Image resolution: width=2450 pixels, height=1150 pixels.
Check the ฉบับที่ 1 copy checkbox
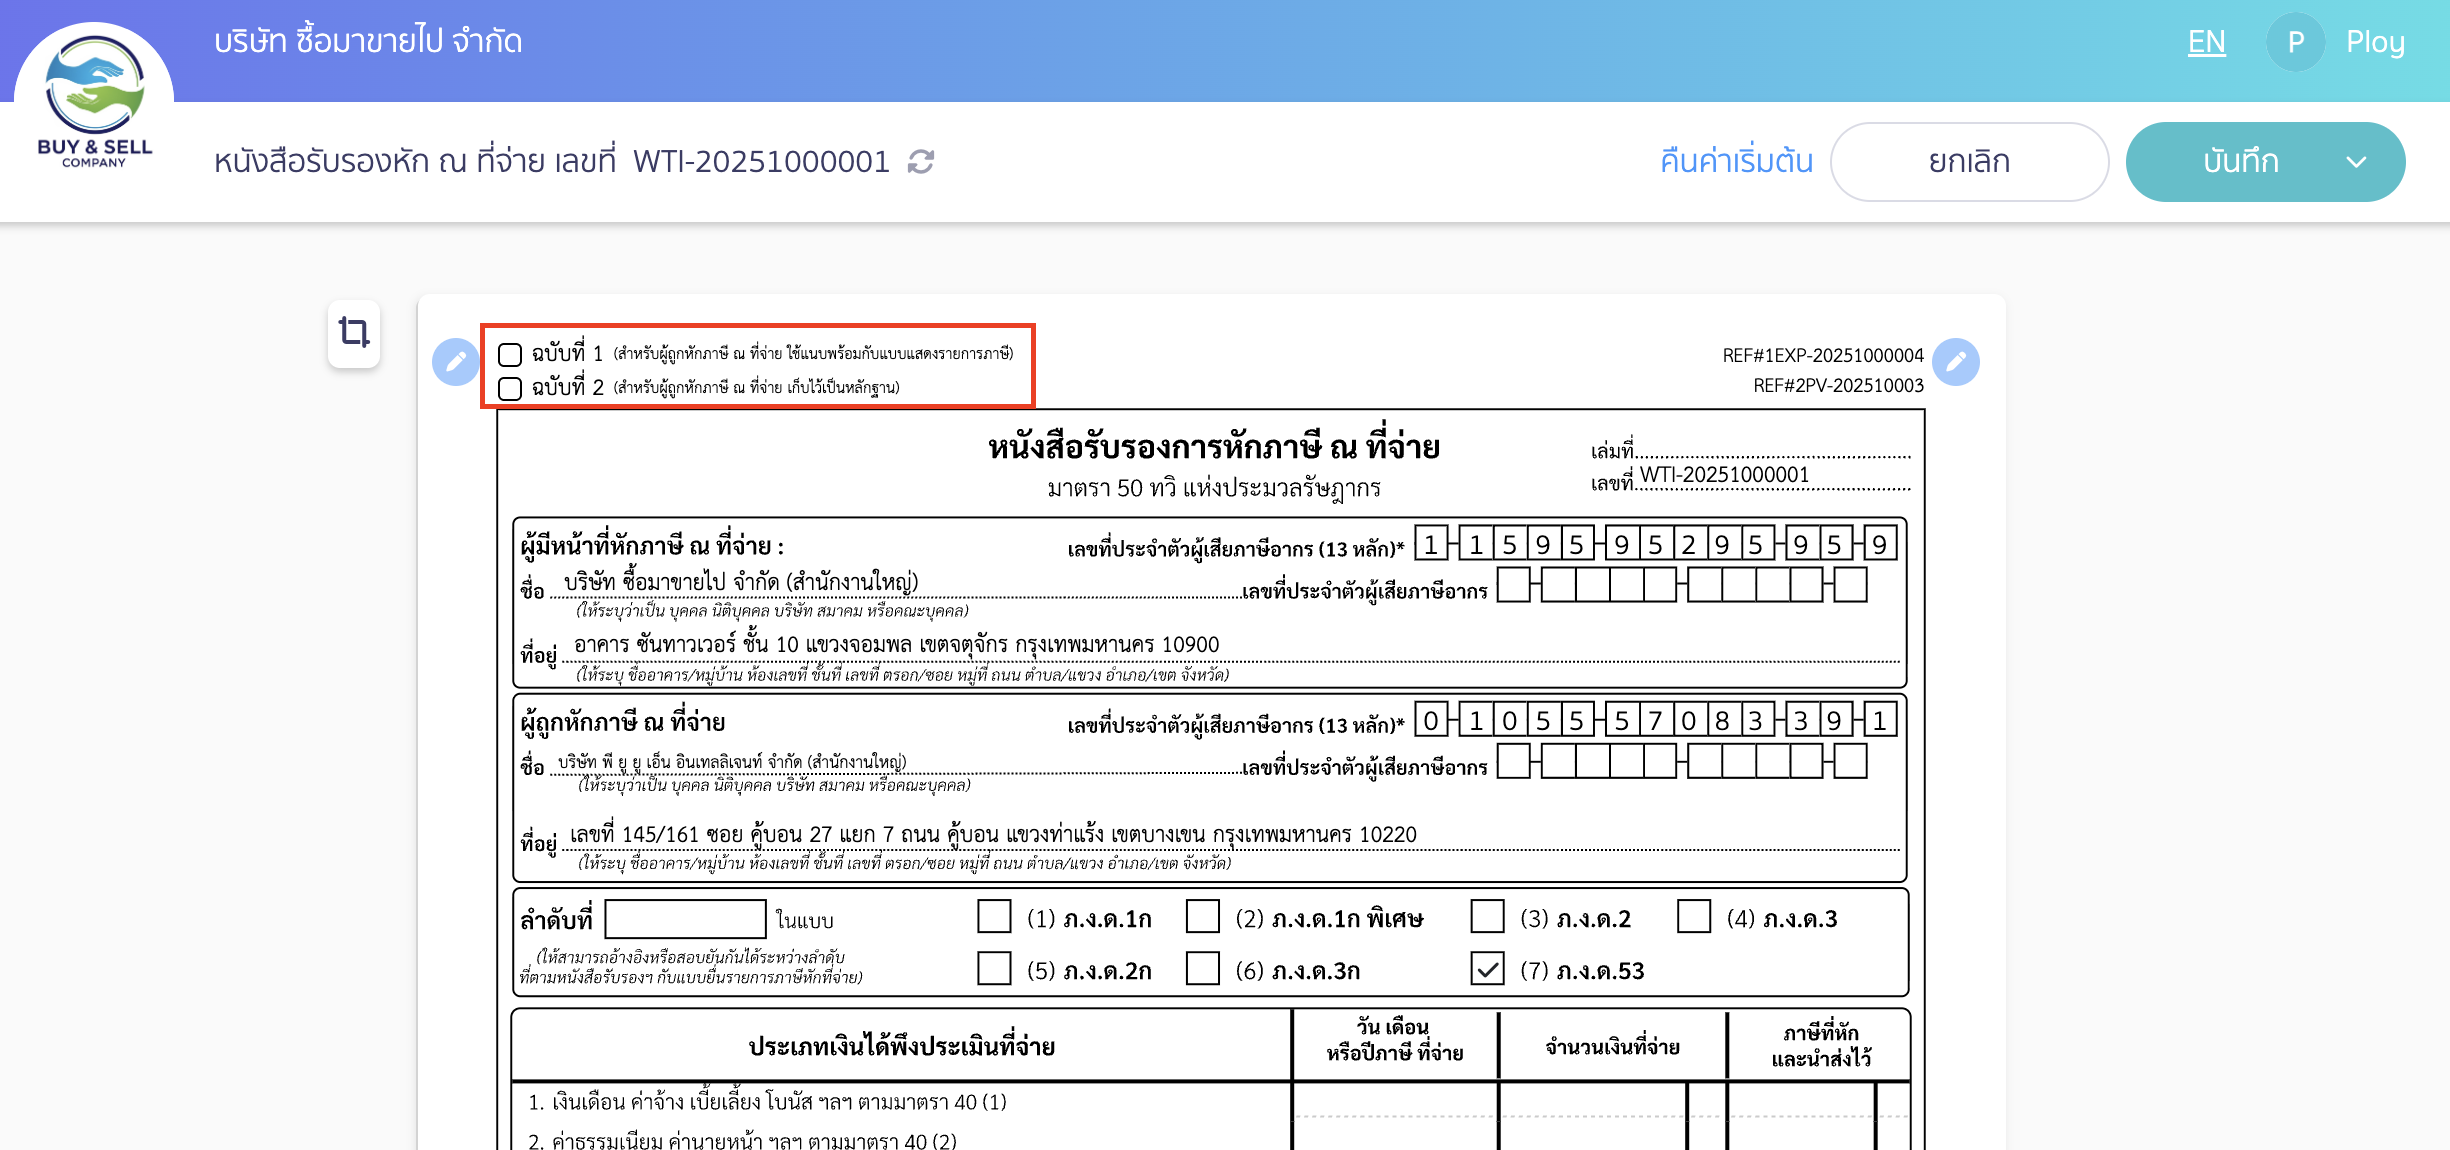(510, 354)
